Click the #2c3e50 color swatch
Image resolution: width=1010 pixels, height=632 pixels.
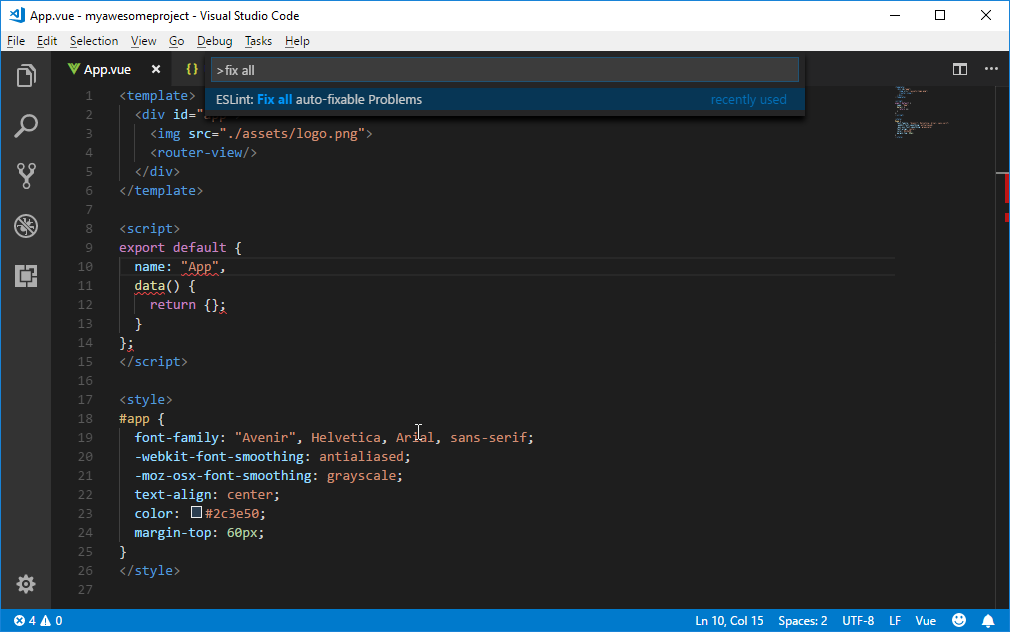(196, 512)
